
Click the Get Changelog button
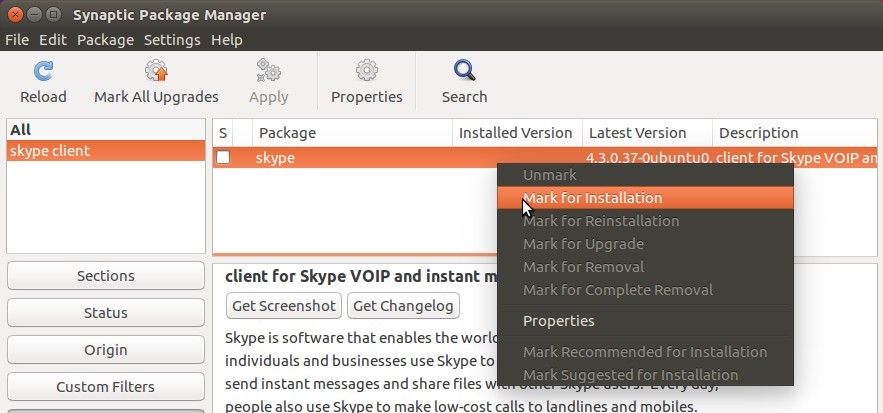(x=403, y=305)
